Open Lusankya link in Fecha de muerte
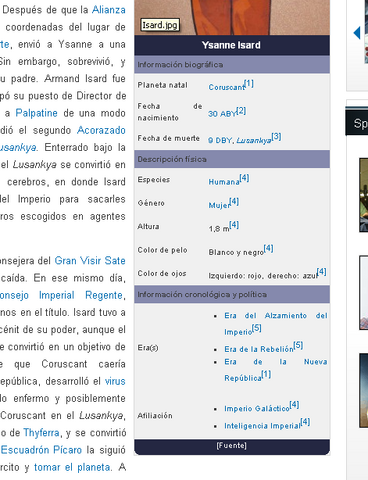 254,140
